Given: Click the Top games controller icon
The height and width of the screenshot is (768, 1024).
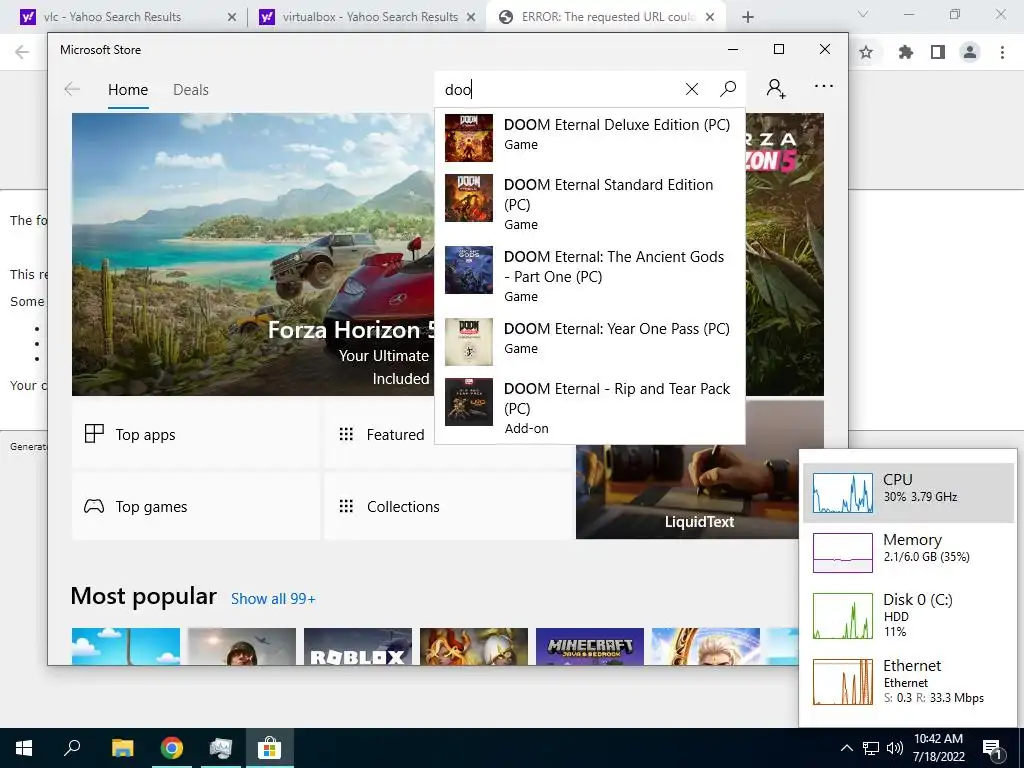Looking at the screenshot, I should pyautogui.click(x=94, y=506).
